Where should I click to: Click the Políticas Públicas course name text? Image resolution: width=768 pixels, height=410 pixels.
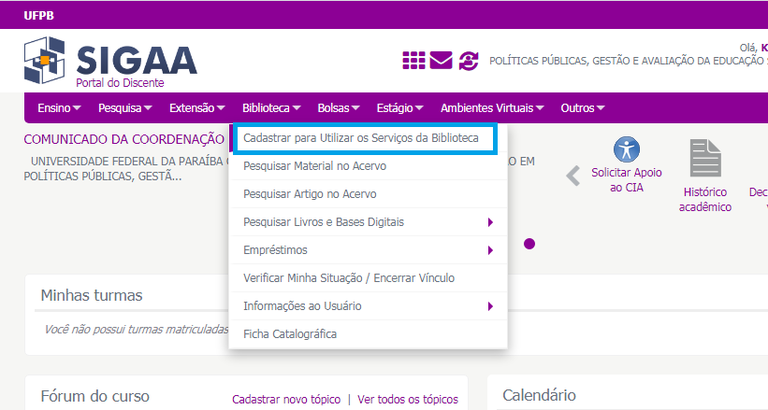pyautogui.click(x=628, y=61)
